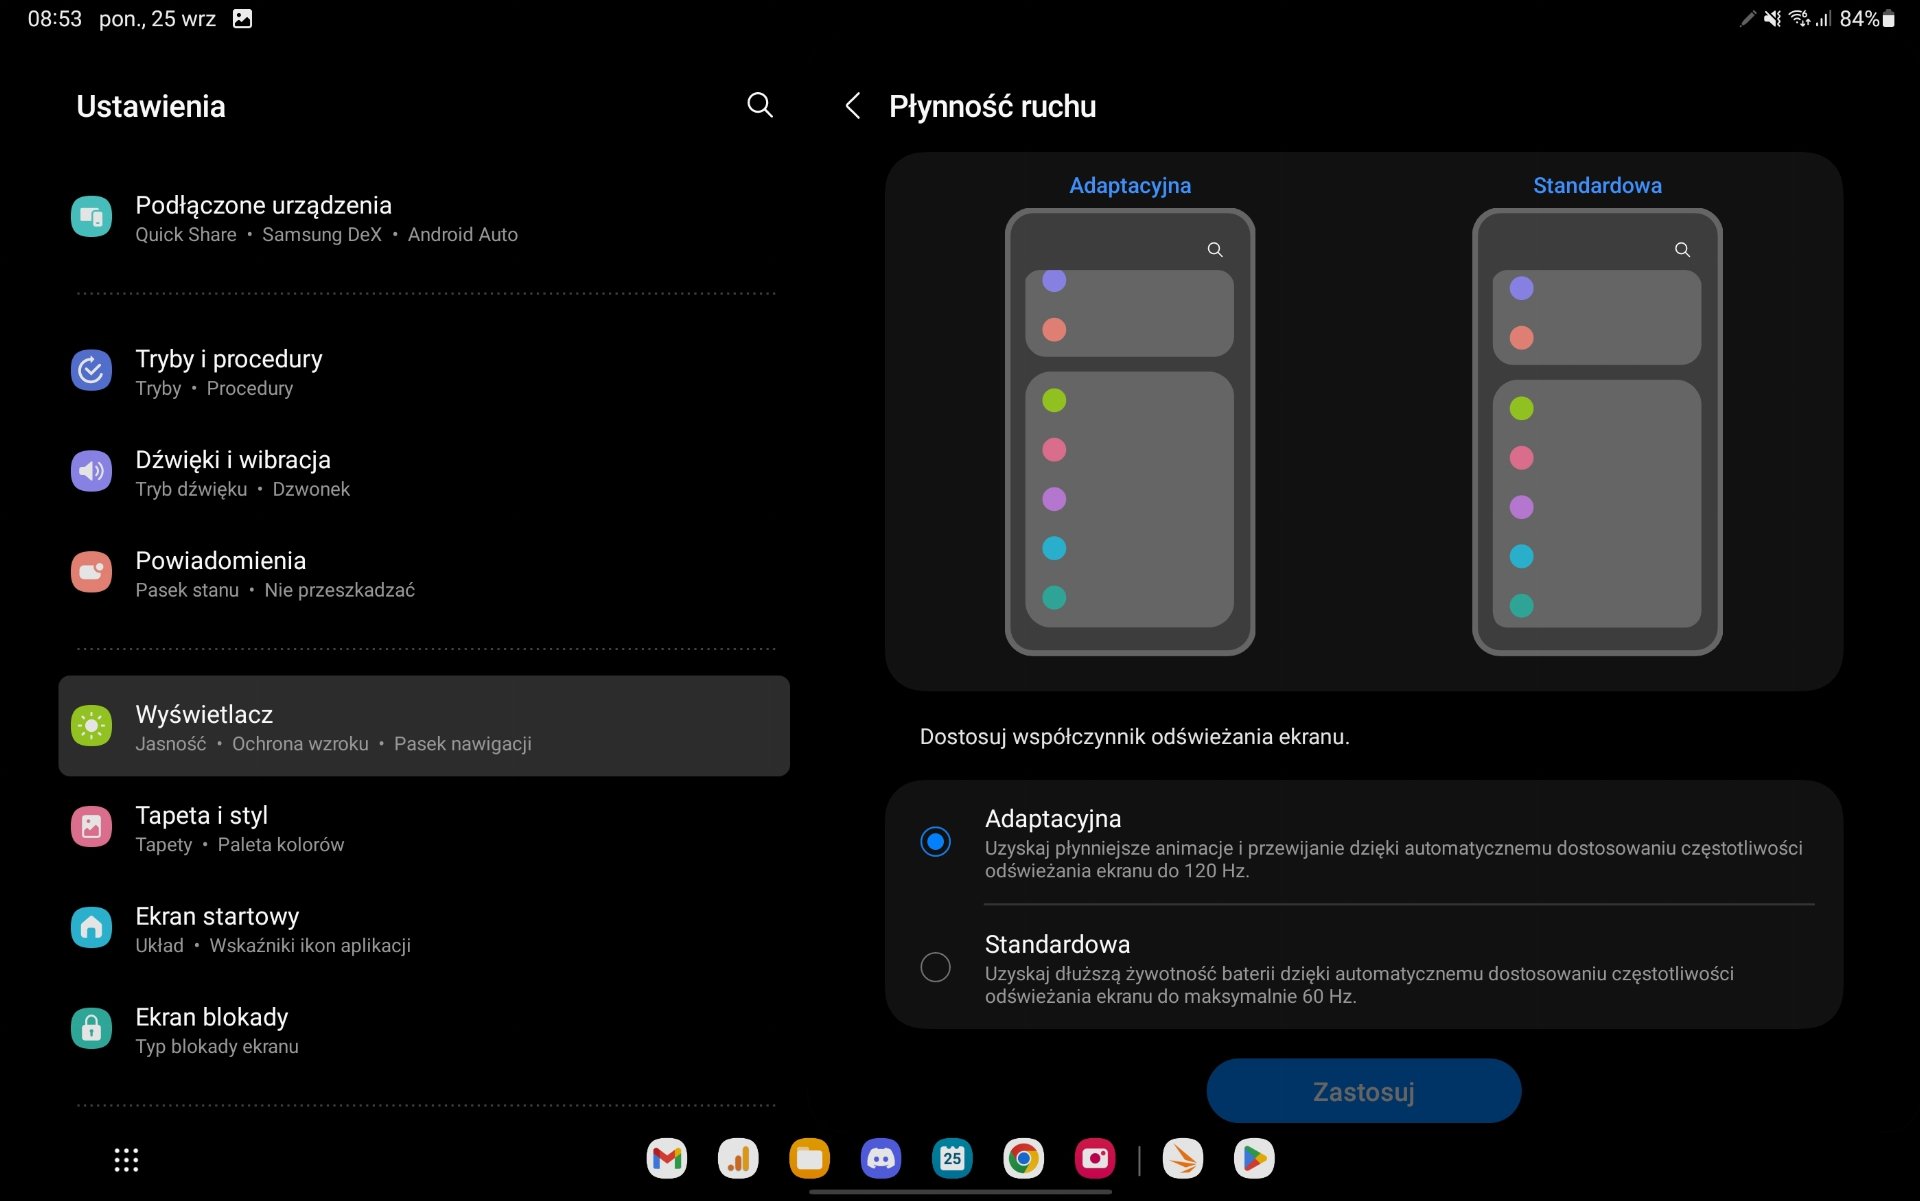Open Tapeta i styl icon
This screenshot has width=1920, height=1201.
91,827
